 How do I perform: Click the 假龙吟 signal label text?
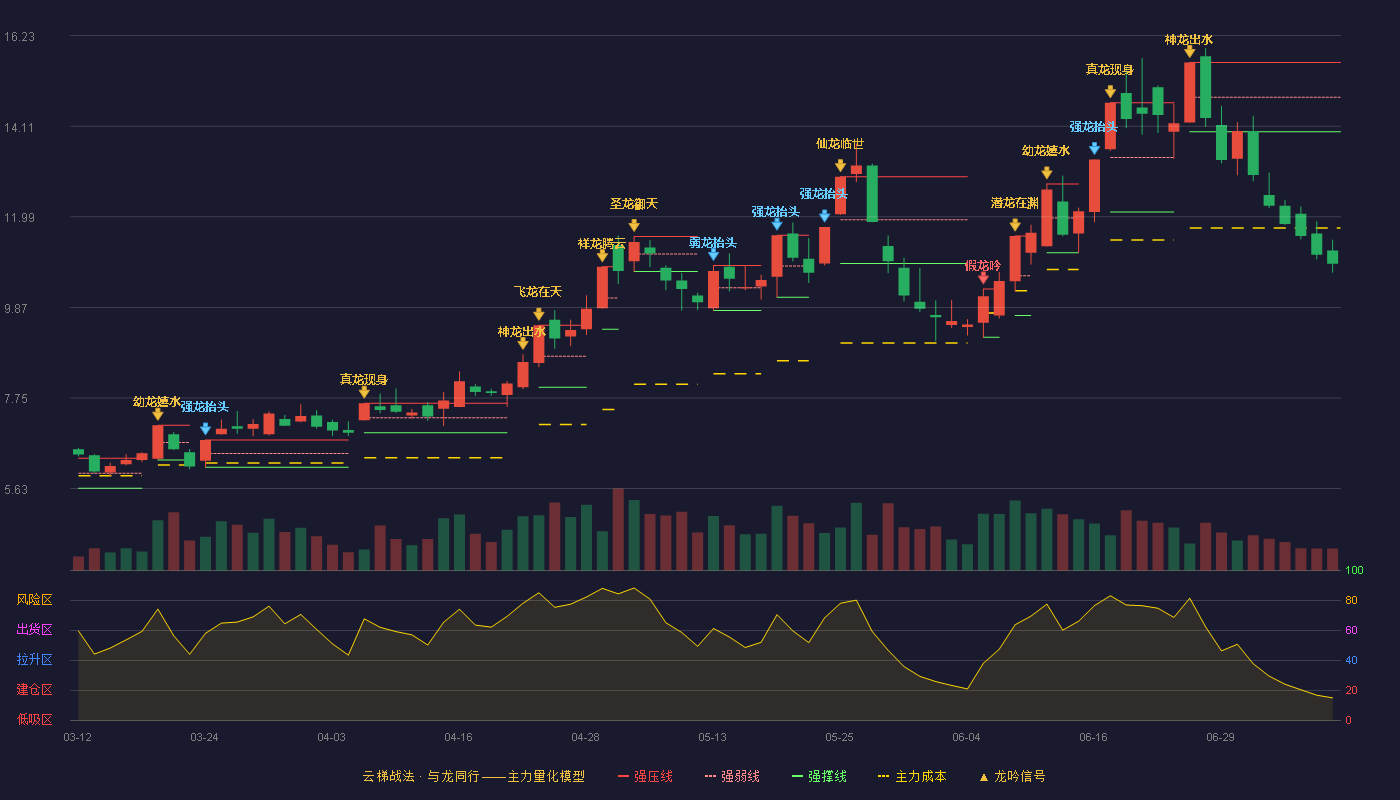[x=983, y=266]
